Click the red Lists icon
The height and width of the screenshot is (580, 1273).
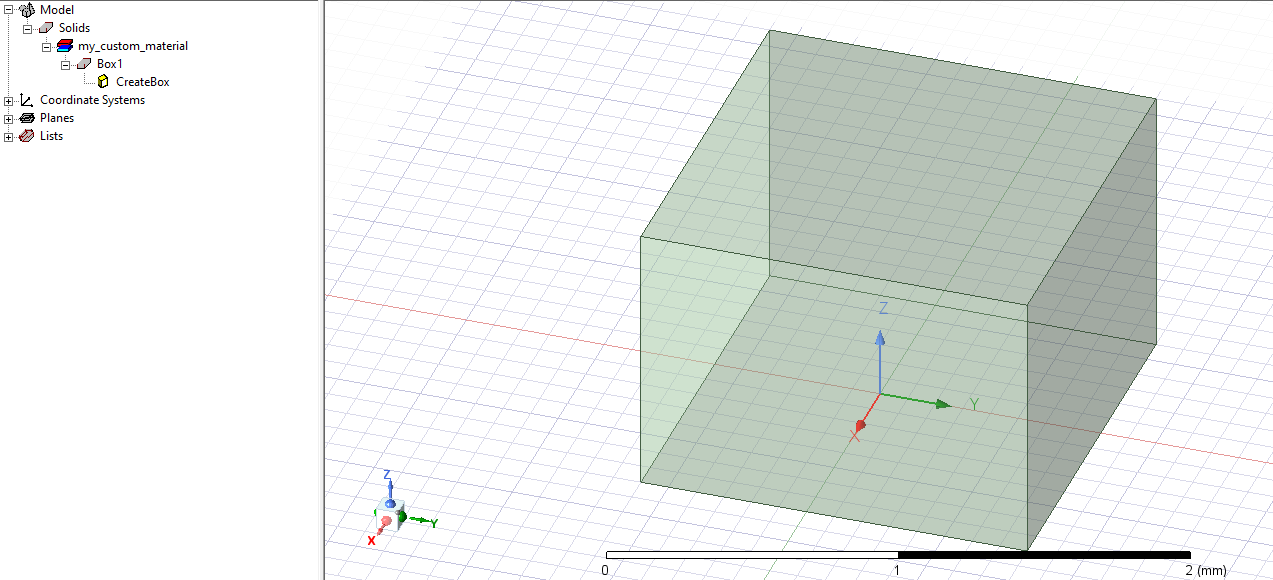point(27,136)
